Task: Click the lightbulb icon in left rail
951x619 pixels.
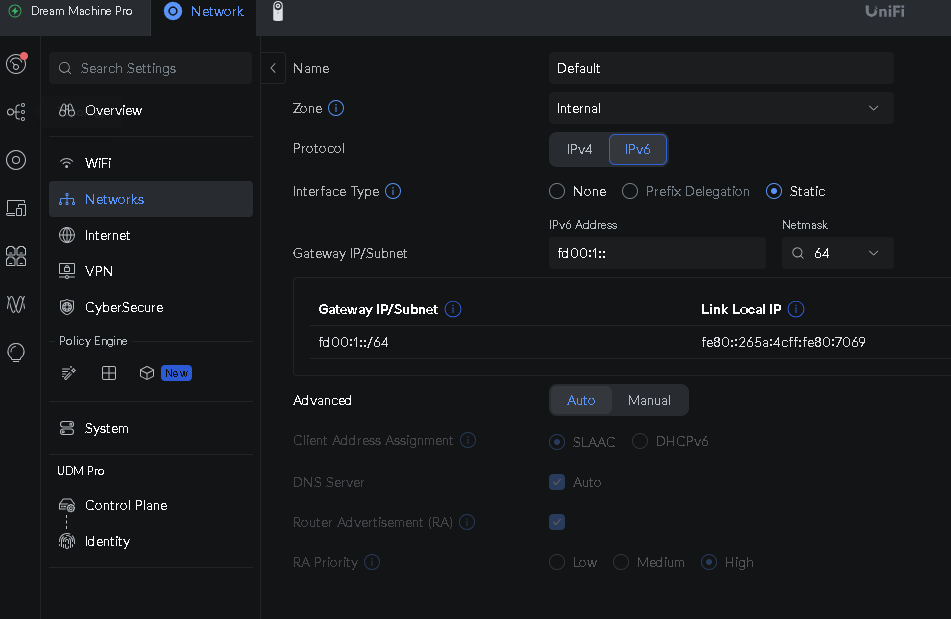Action: 16,352
